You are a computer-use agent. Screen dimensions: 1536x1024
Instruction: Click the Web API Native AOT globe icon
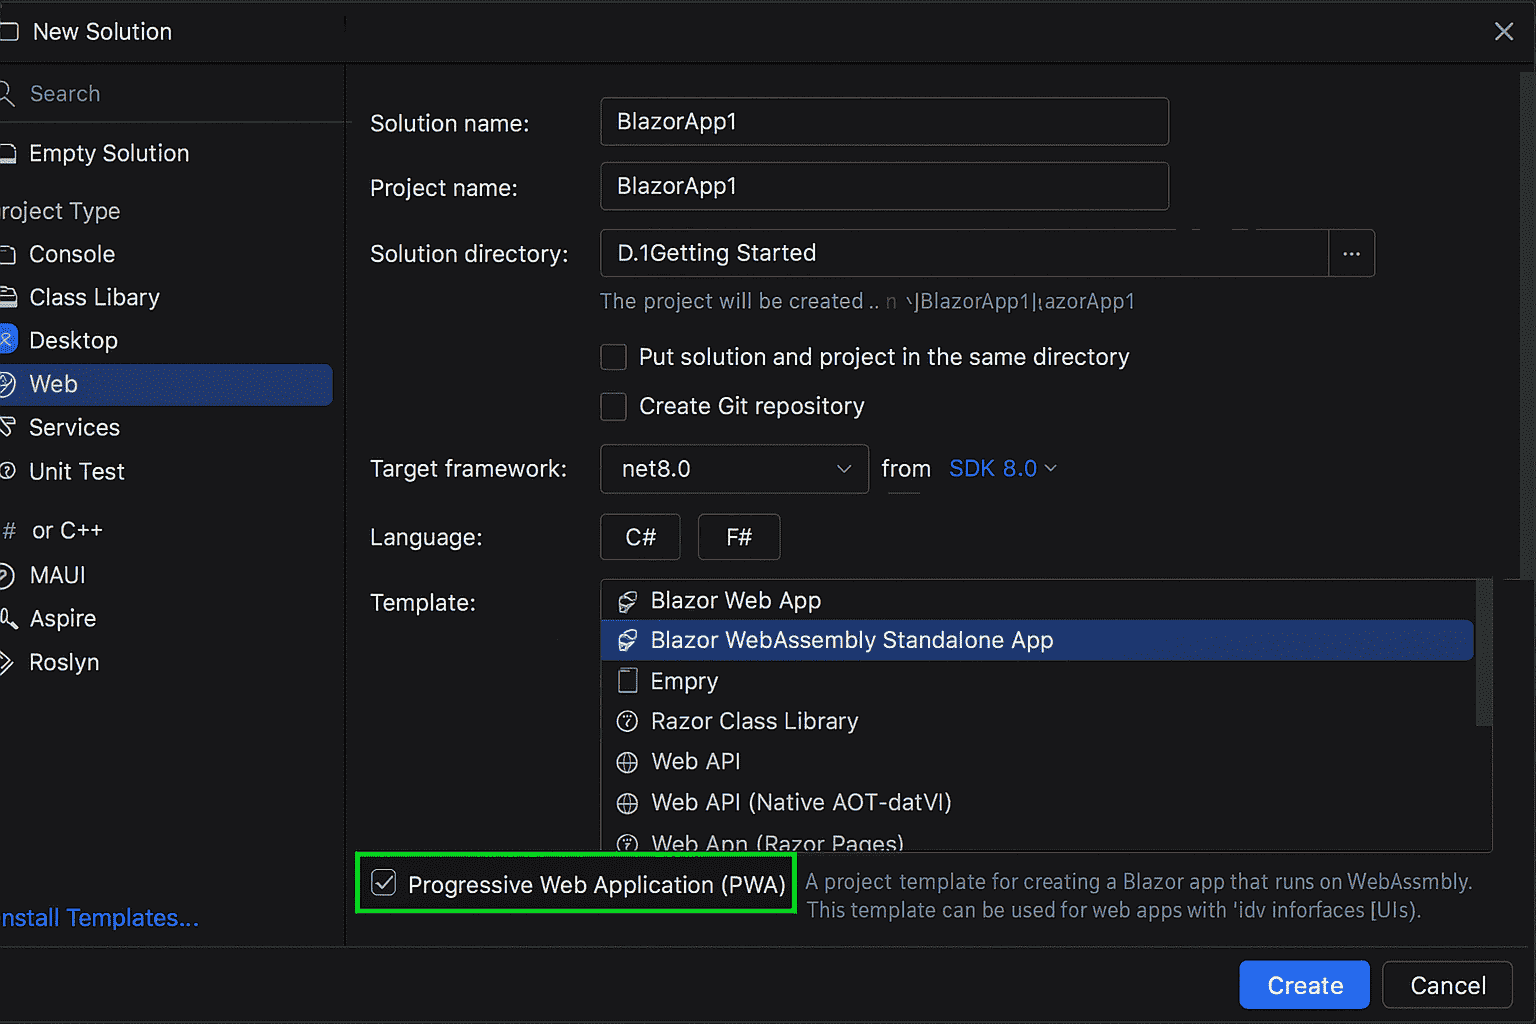(x=627, y=803)
